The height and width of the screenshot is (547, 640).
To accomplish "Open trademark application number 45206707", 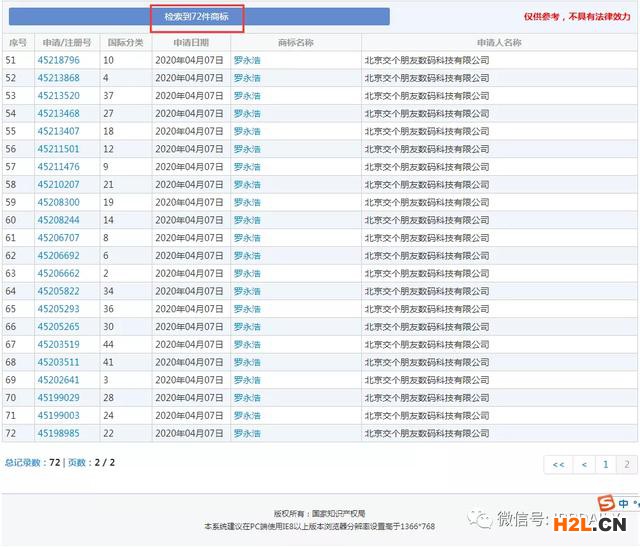I will 58,238.
